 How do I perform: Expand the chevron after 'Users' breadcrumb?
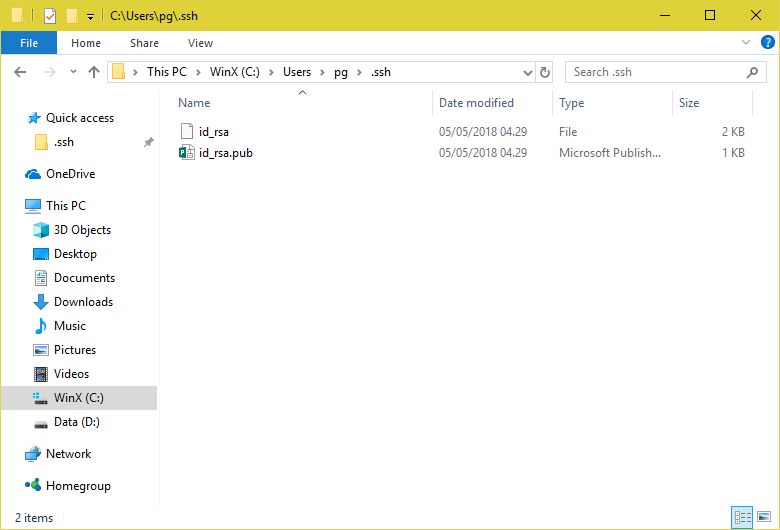click(322, 72)
